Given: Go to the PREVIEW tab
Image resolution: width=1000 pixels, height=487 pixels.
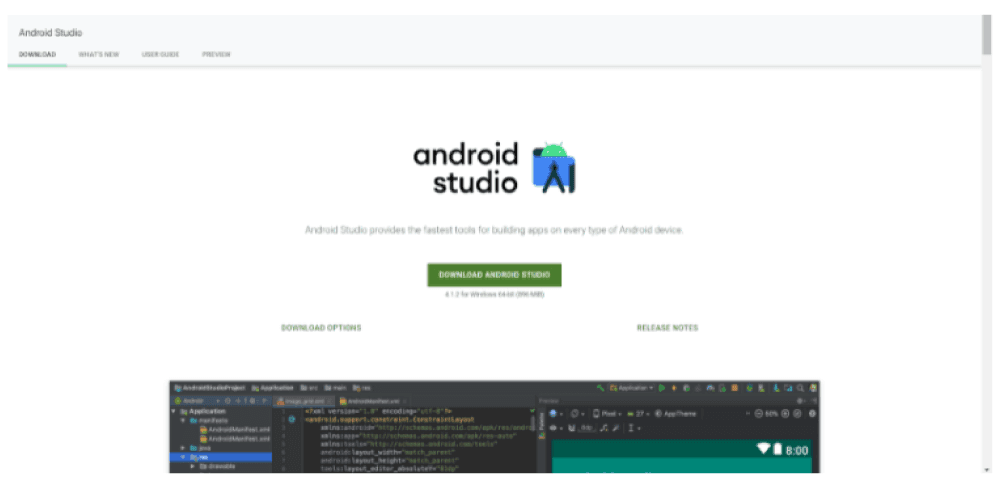Looking at the screenshot, I should click(x=216, y=54).
